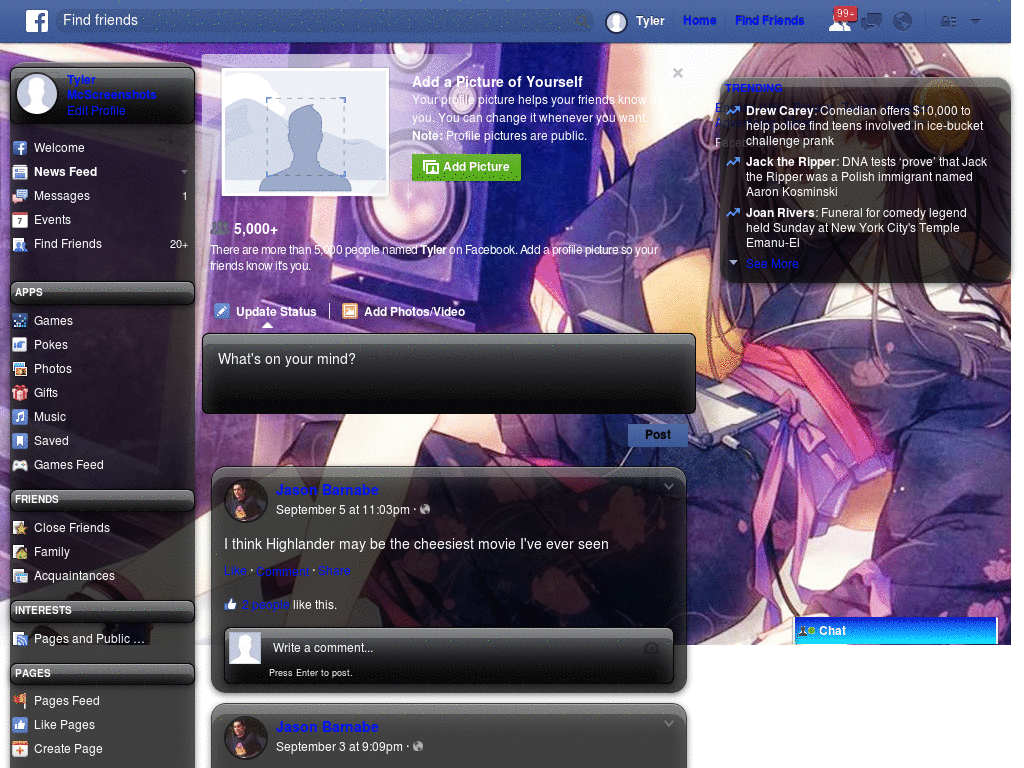The image size is (1024, 768).
Task: Click the Facebook logo icon
Action: coord(37,21)
